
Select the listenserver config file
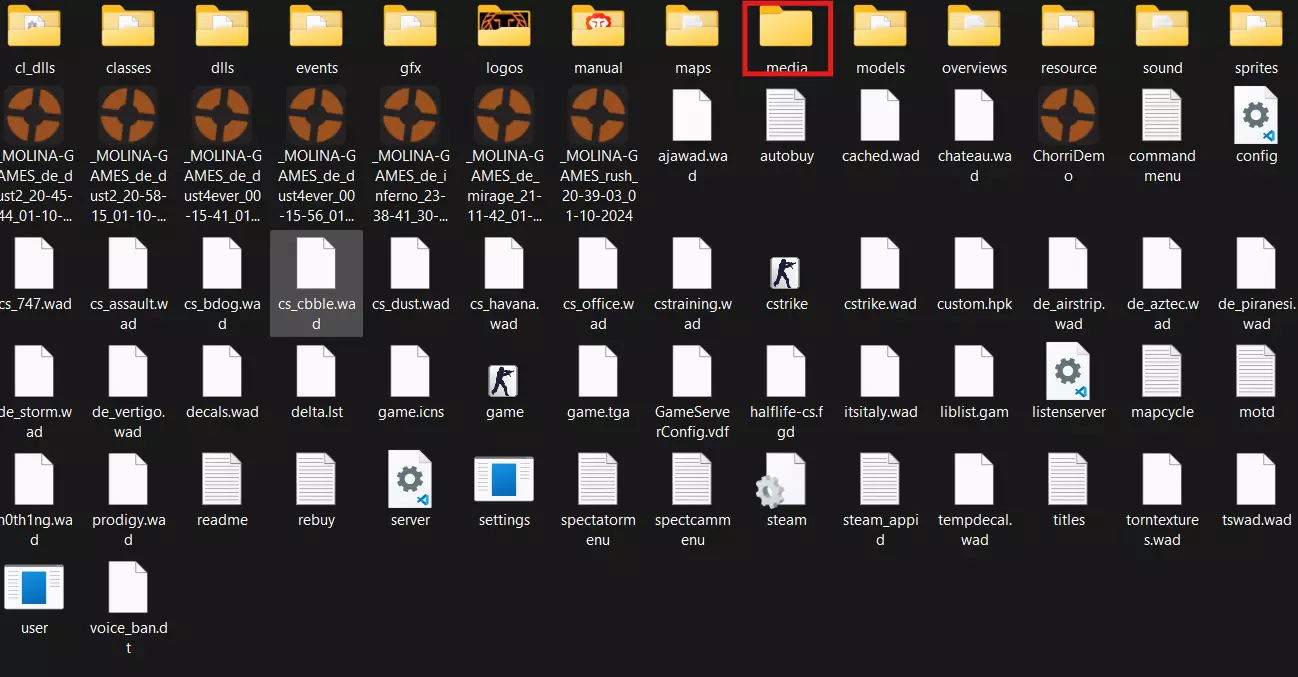pos(1068,381)
